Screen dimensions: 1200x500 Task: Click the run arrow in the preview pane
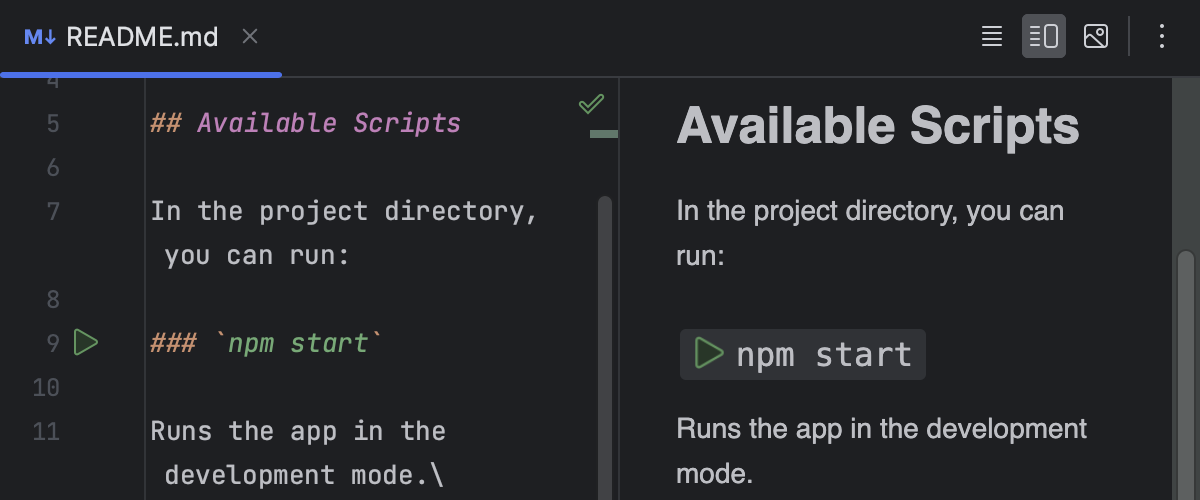point(708,354)
